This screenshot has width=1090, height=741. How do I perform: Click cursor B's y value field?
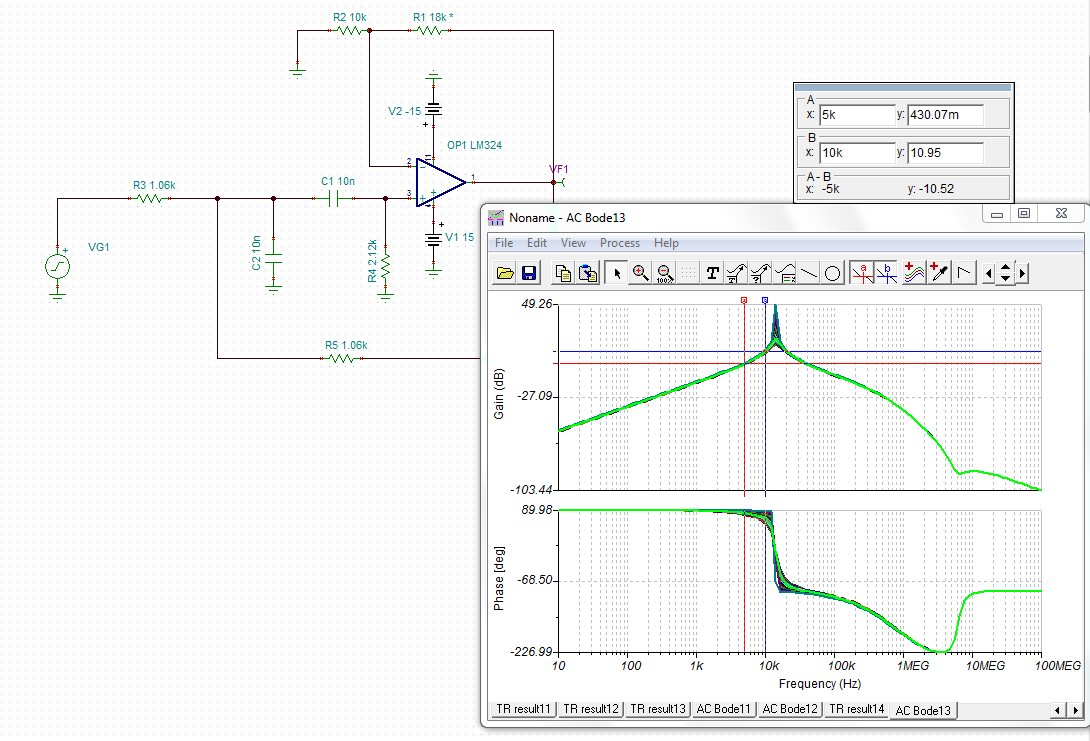point(945,153)
